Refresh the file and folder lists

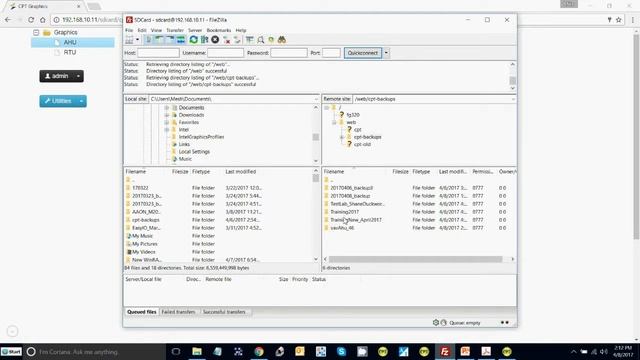tap(193, 40)
